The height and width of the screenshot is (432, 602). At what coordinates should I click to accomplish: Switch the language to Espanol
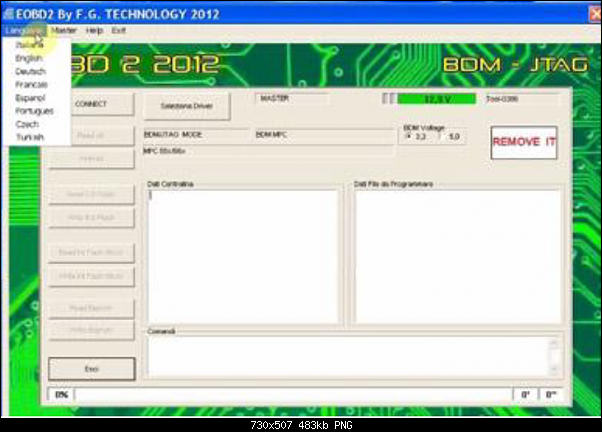coord(30,98)
